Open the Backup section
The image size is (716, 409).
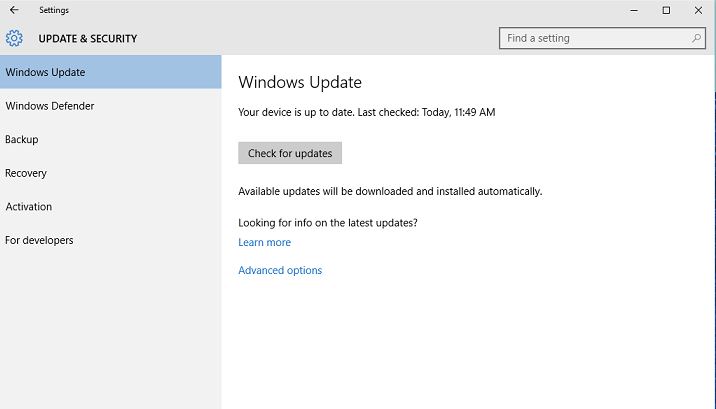[111, 139]
